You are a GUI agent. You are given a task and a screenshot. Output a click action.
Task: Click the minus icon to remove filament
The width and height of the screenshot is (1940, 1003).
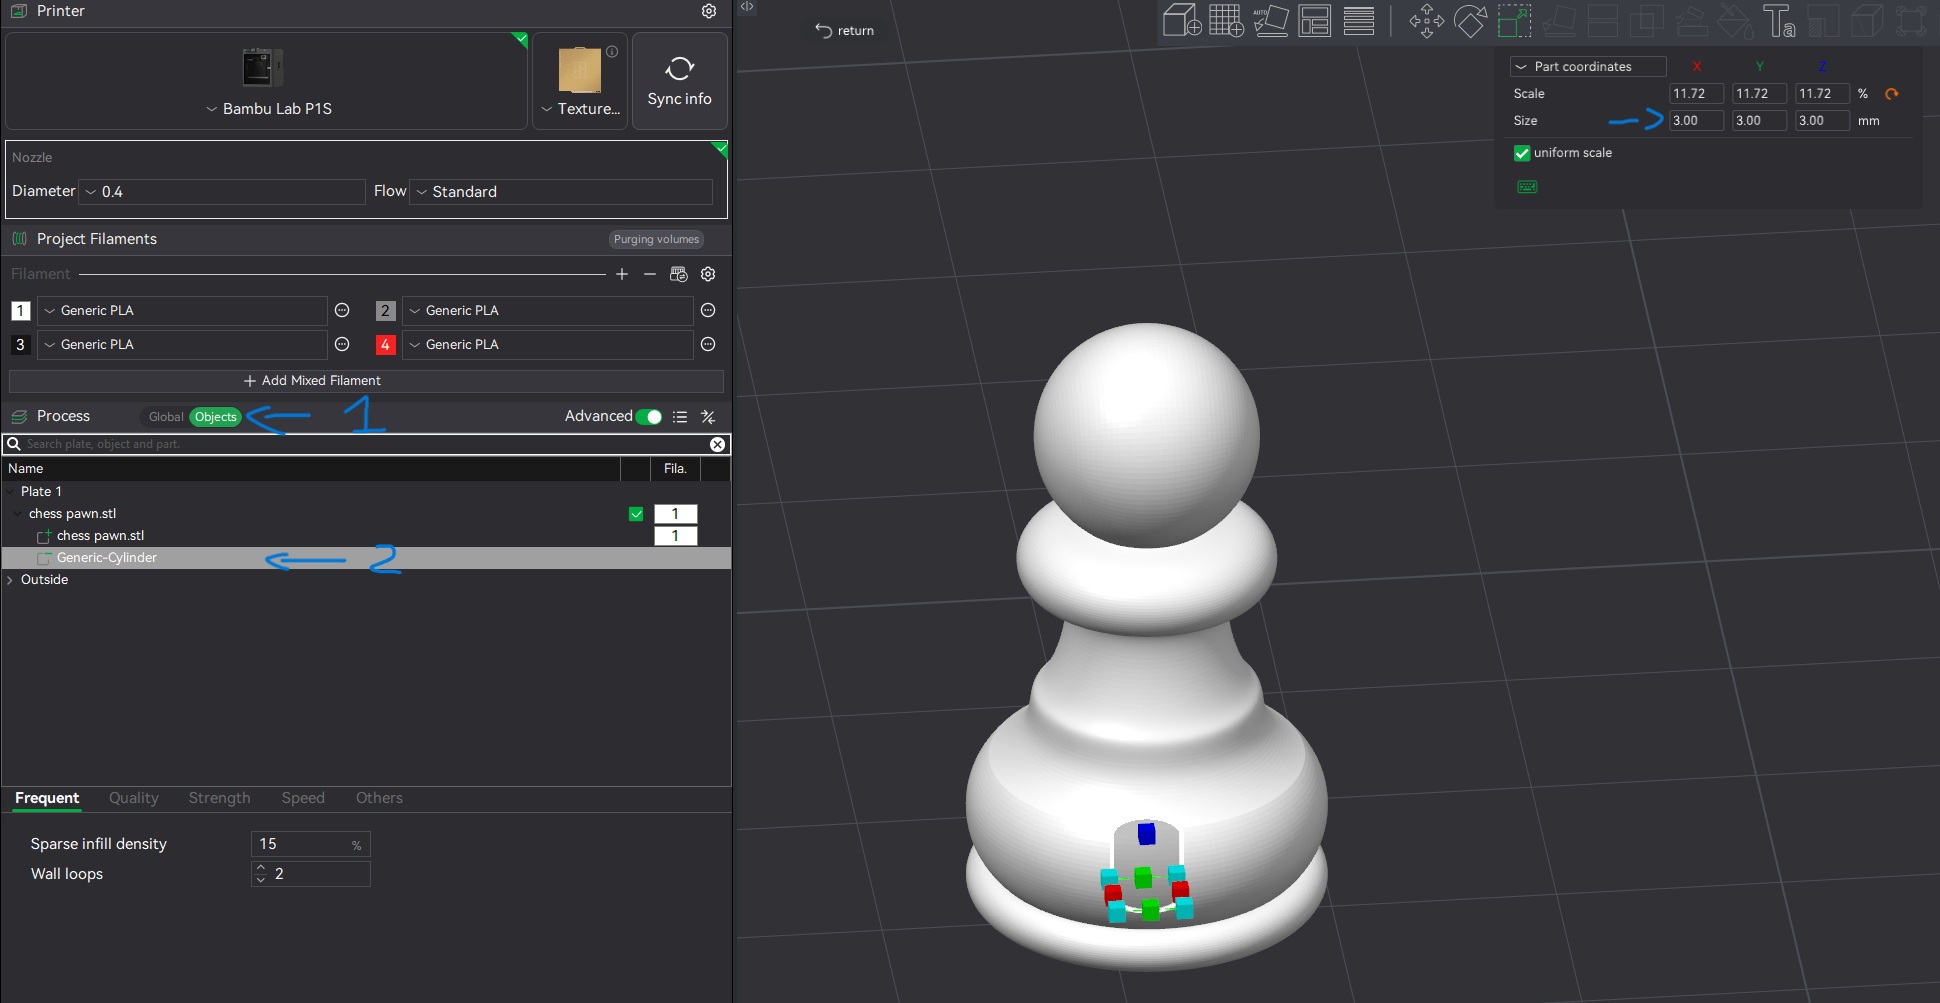650,274
